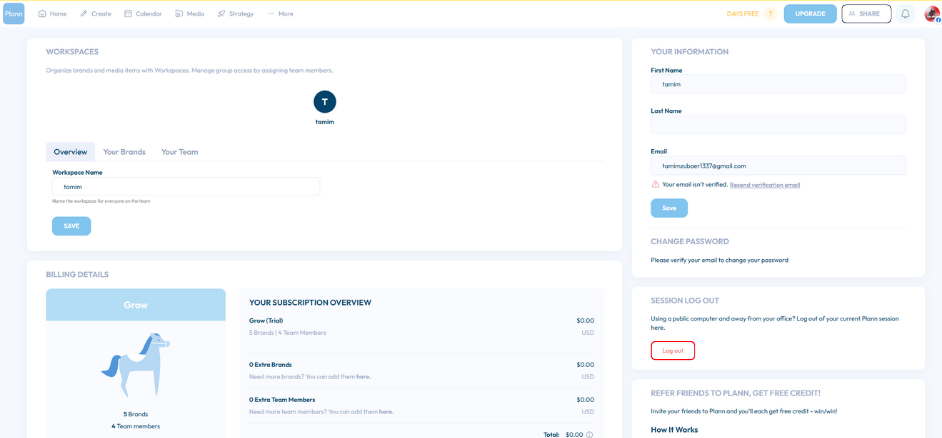Click the workspace SAVE button

pos(71,226)
